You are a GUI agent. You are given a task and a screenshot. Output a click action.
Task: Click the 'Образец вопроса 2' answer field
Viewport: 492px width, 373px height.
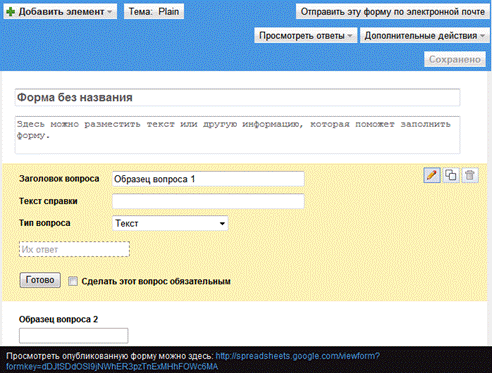[x=73, y=336]
